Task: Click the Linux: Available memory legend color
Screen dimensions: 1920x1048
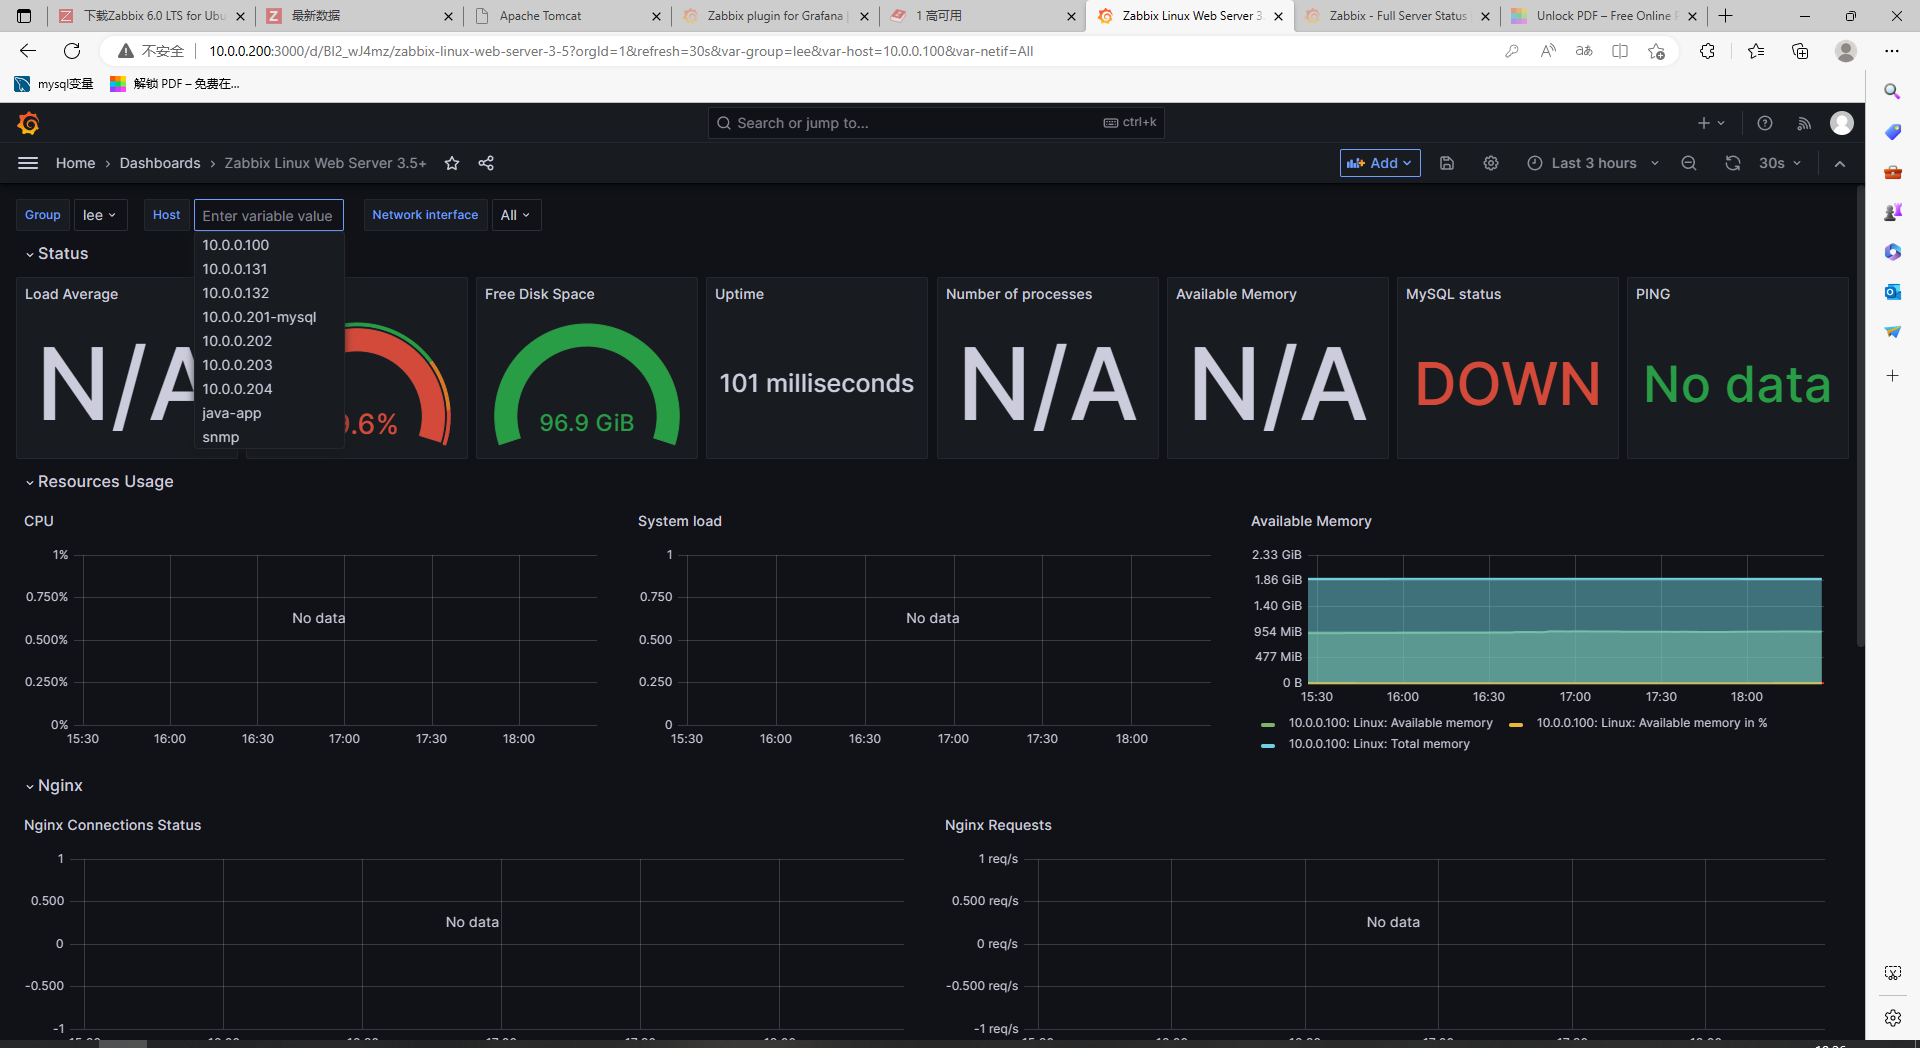Action: click(x=1268, y=724)
